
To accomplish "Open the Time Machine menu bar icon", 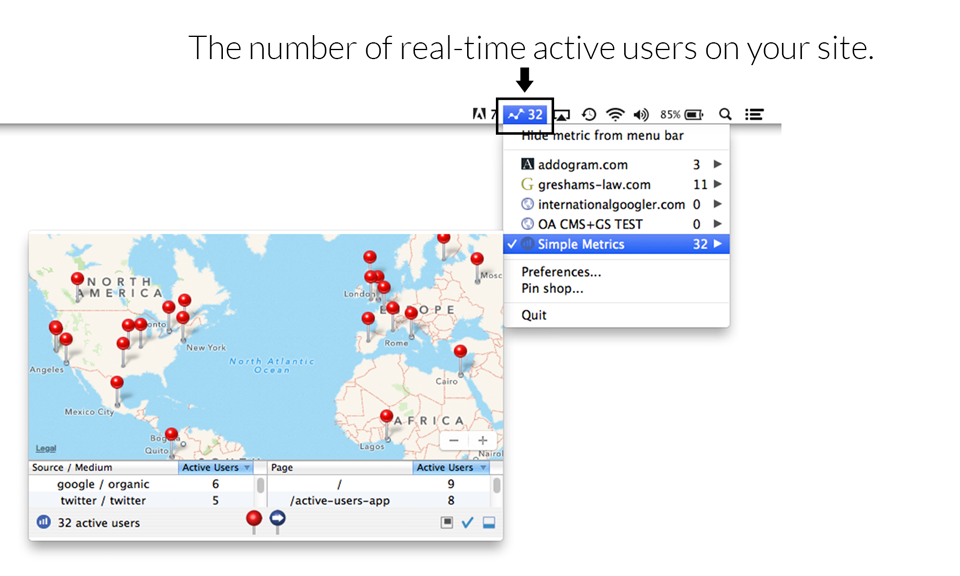I will click(589, 114).
